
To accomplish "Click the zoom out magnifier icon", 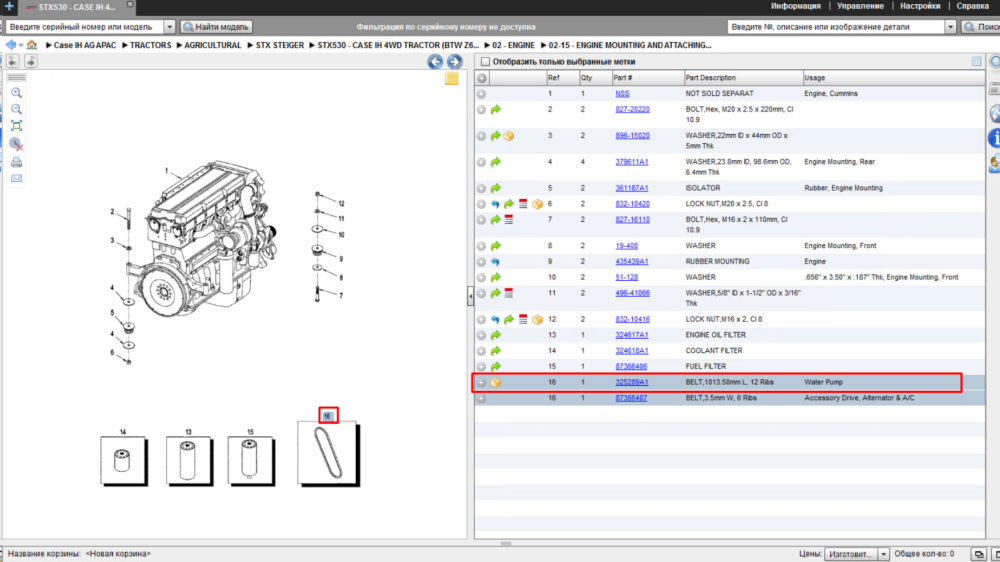I will coord(17,109).
